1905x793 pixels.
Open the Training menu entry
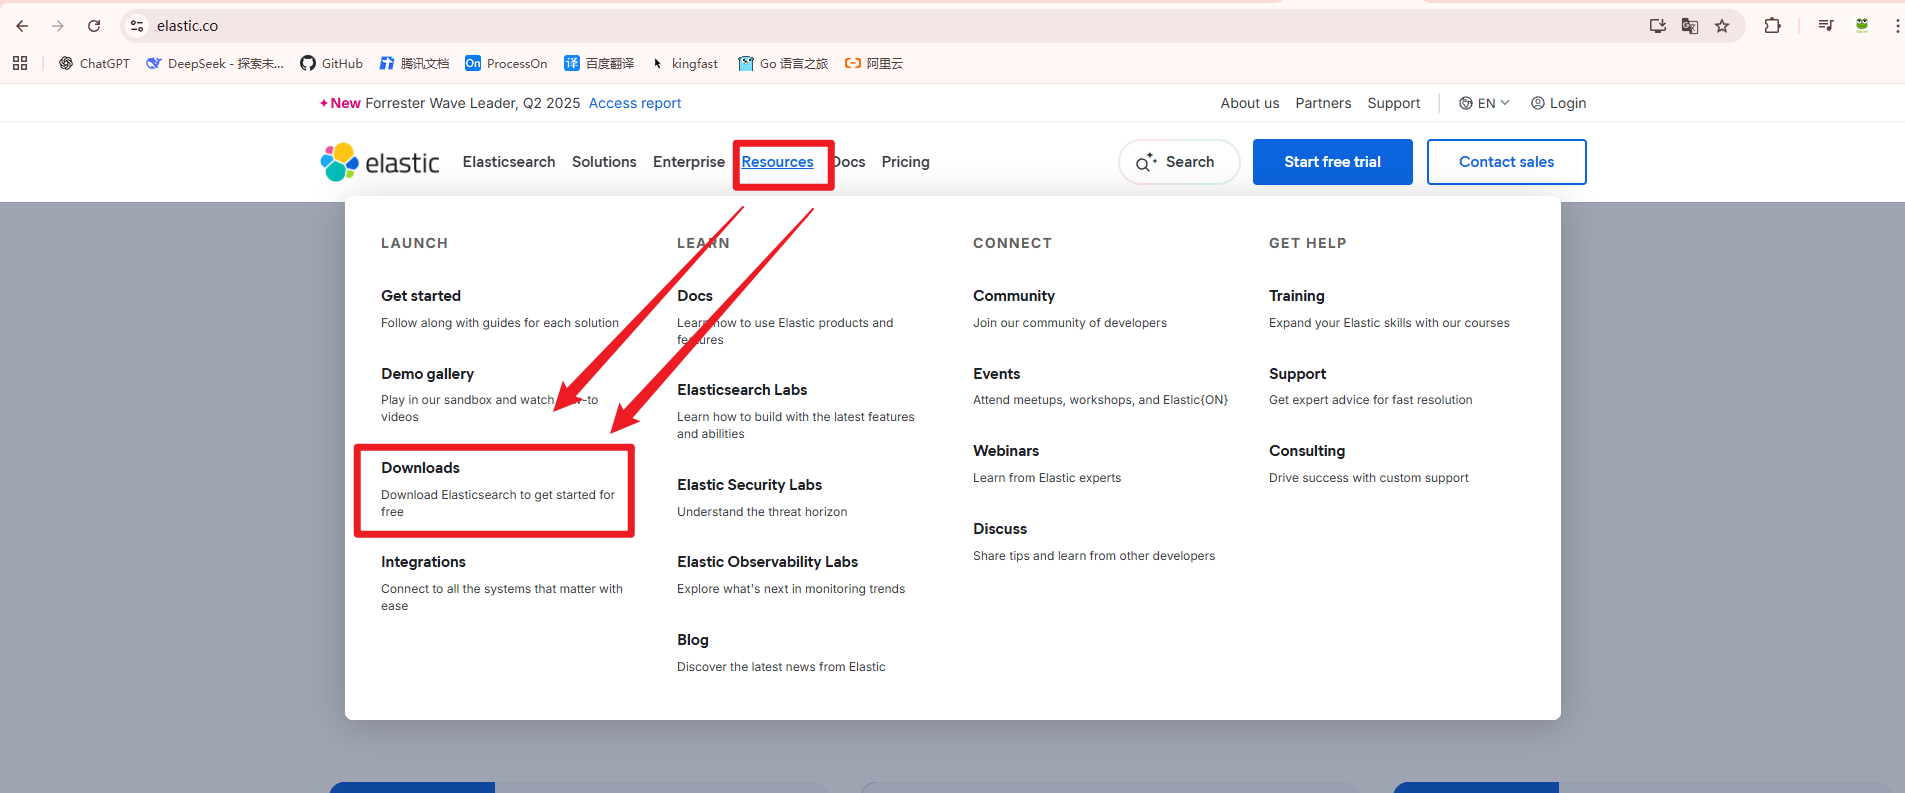pos(1296,296)
